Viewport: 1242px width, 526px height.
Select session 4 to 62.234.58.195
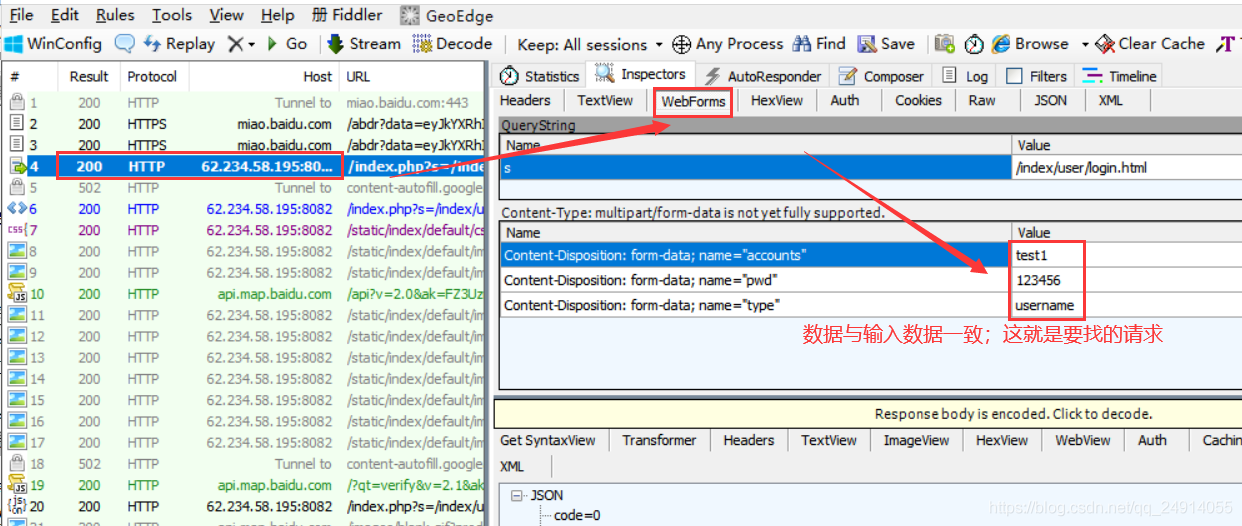[245, 167]
